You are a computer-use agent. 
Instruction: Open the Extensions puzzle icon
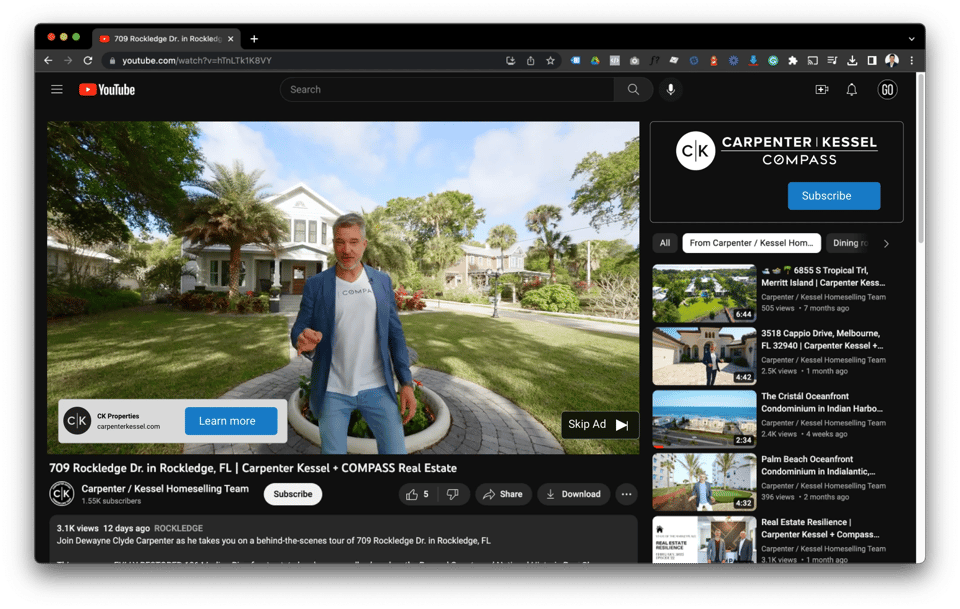[x=792, y=60]
